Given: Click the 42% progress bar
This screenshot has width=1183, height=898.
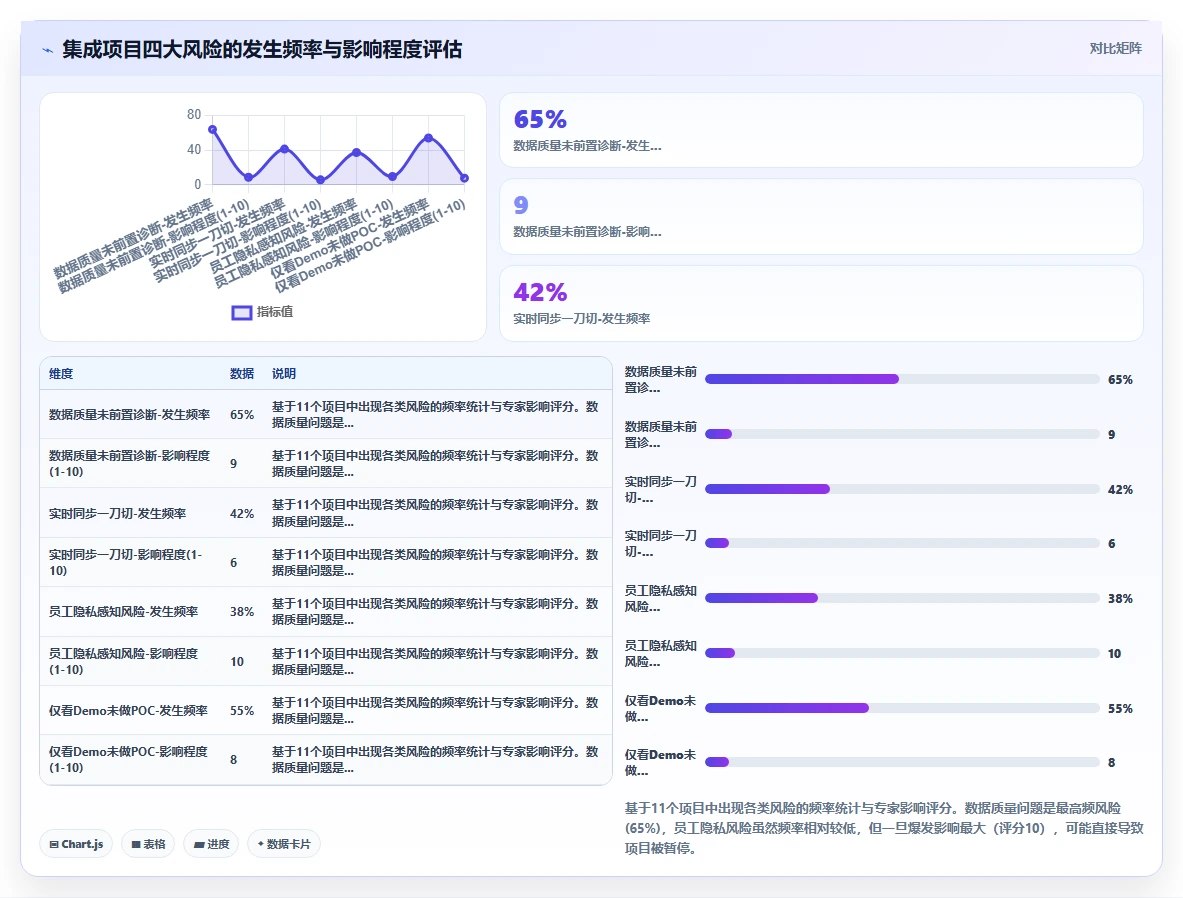Looking at the screenshot, I should pyautogui.click(x=902, y=489).
